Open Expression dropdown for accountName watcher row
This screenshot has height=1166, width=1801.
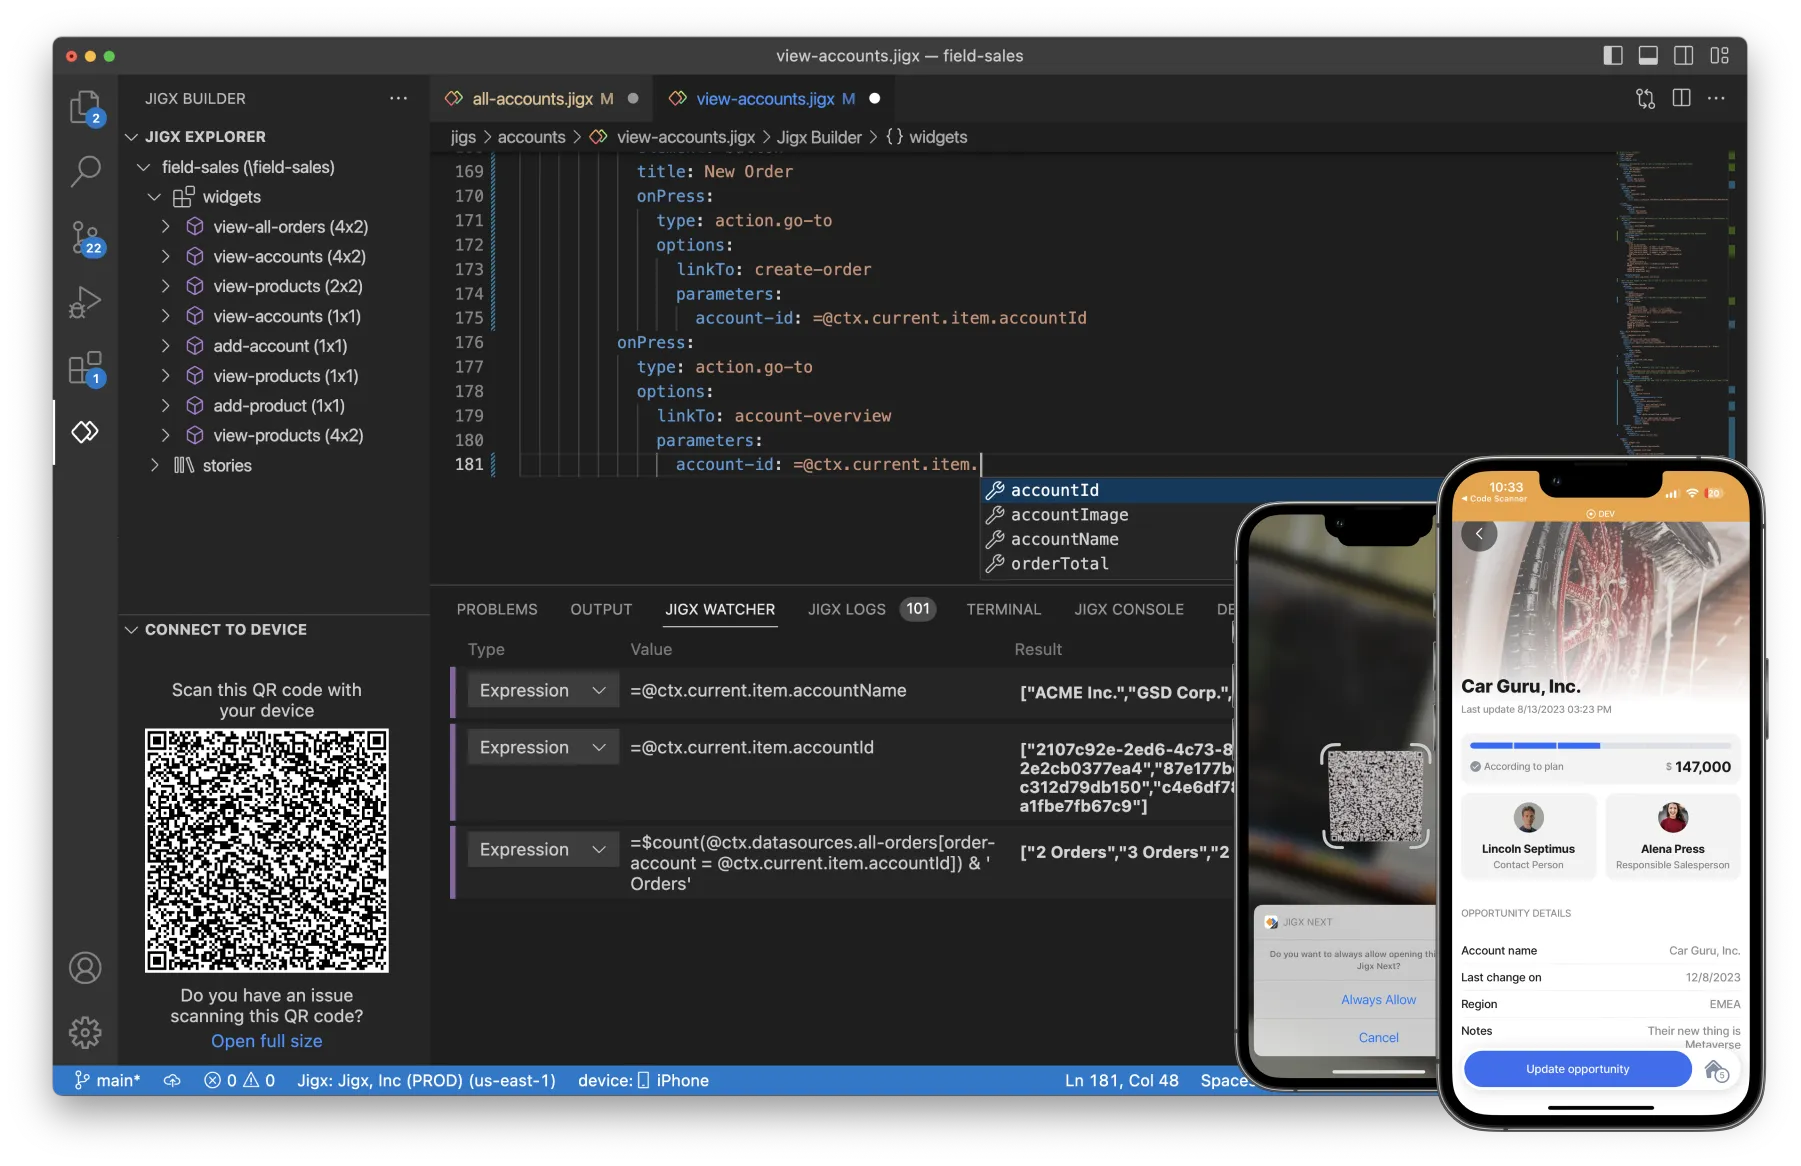pyautogui.click(x=542, y=691)
